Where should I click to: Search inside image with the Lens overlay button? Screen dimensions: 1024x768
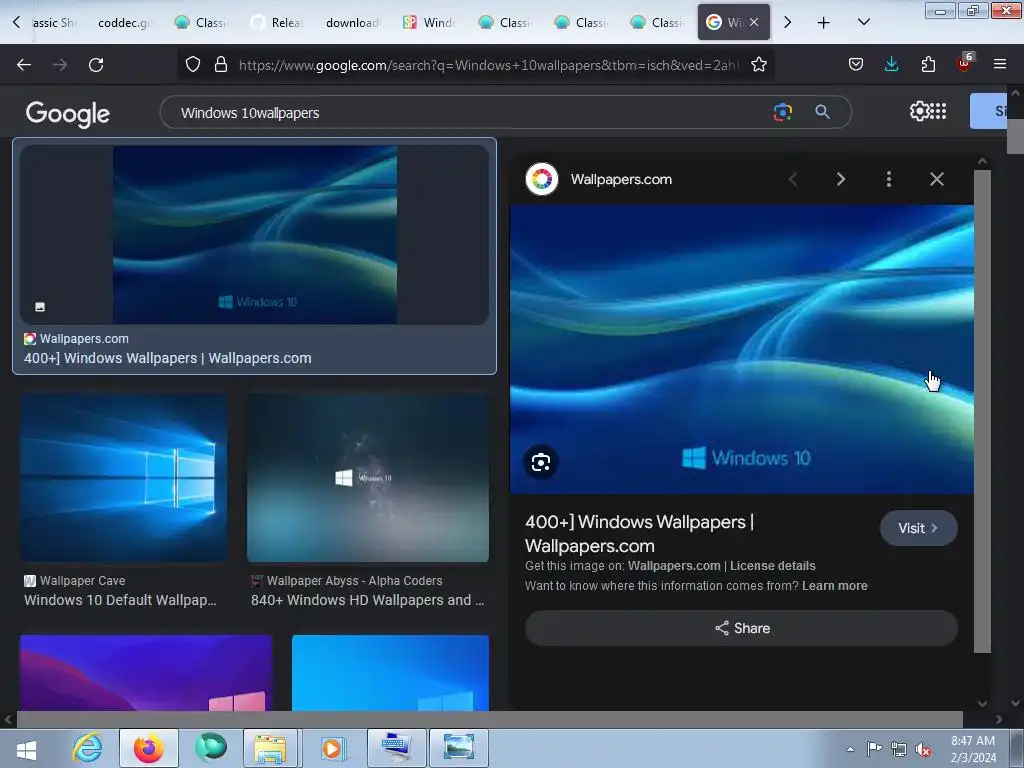coord(541,462)
